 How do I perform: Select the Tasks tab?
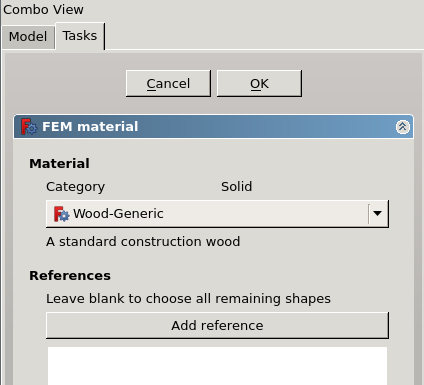80,36
